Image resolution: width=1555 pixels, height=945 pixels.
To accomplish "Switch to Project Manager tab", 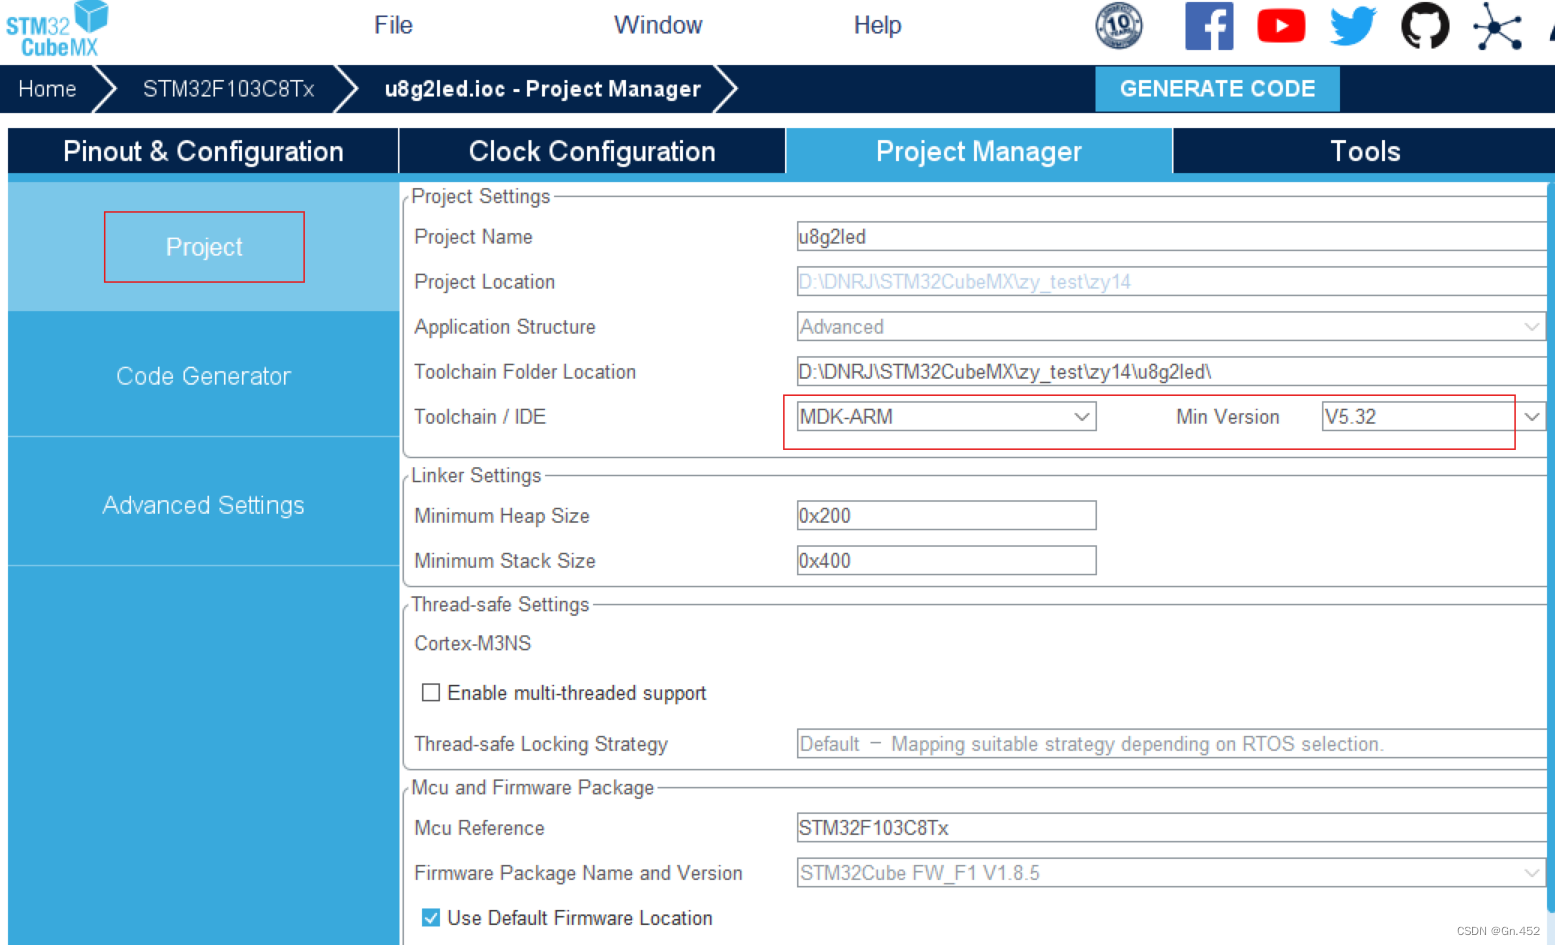I will pos(979,151).
